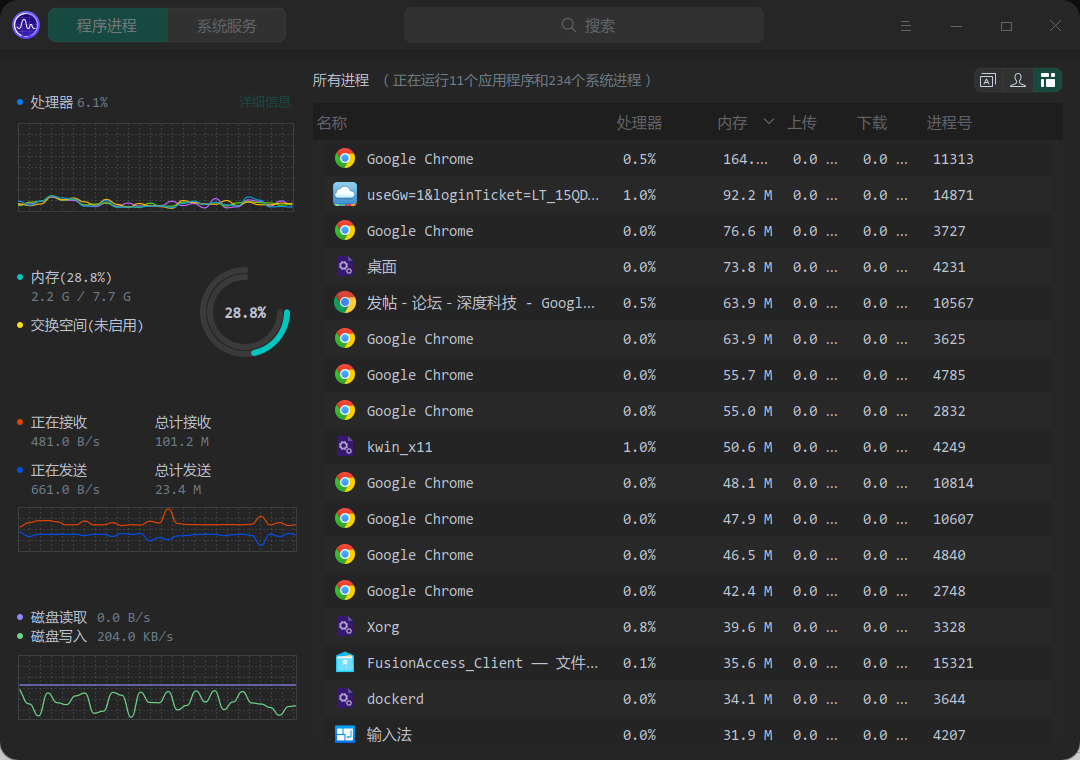Click Chrome icon of 发帖 论坛 row

[345, 302]
